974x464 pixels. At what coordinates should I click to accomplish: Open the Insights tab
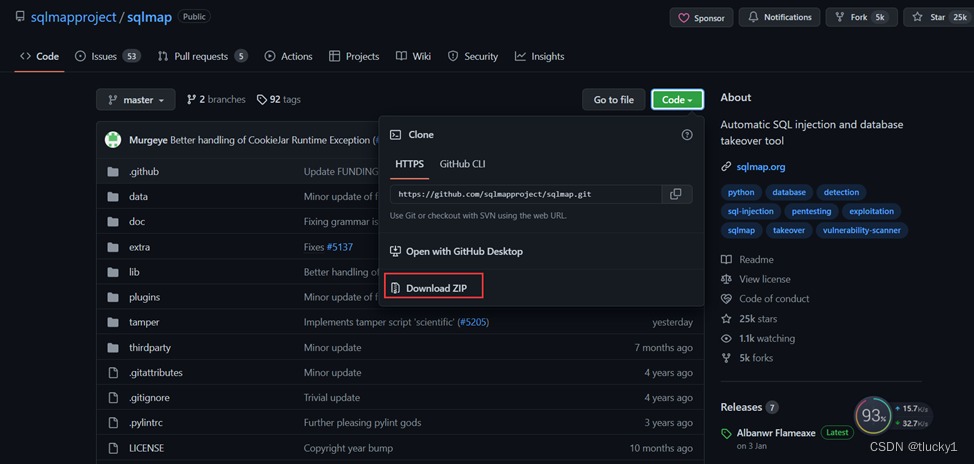pos(540,57)
